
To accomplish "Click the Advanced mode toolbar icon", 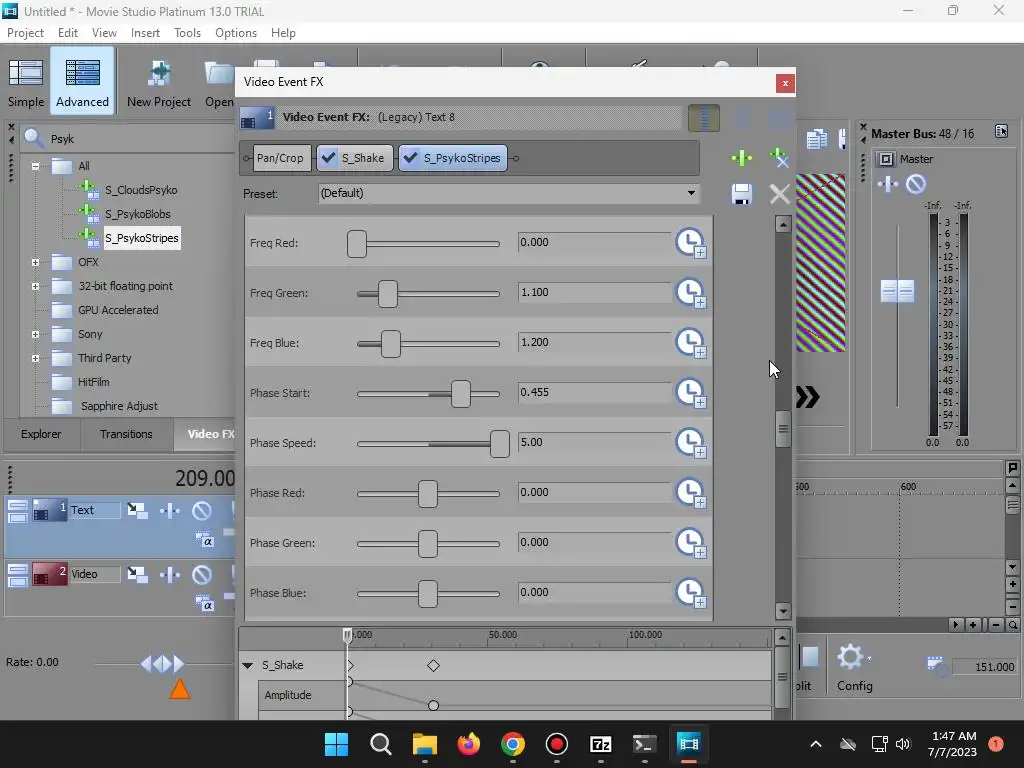I will point(82,82).
